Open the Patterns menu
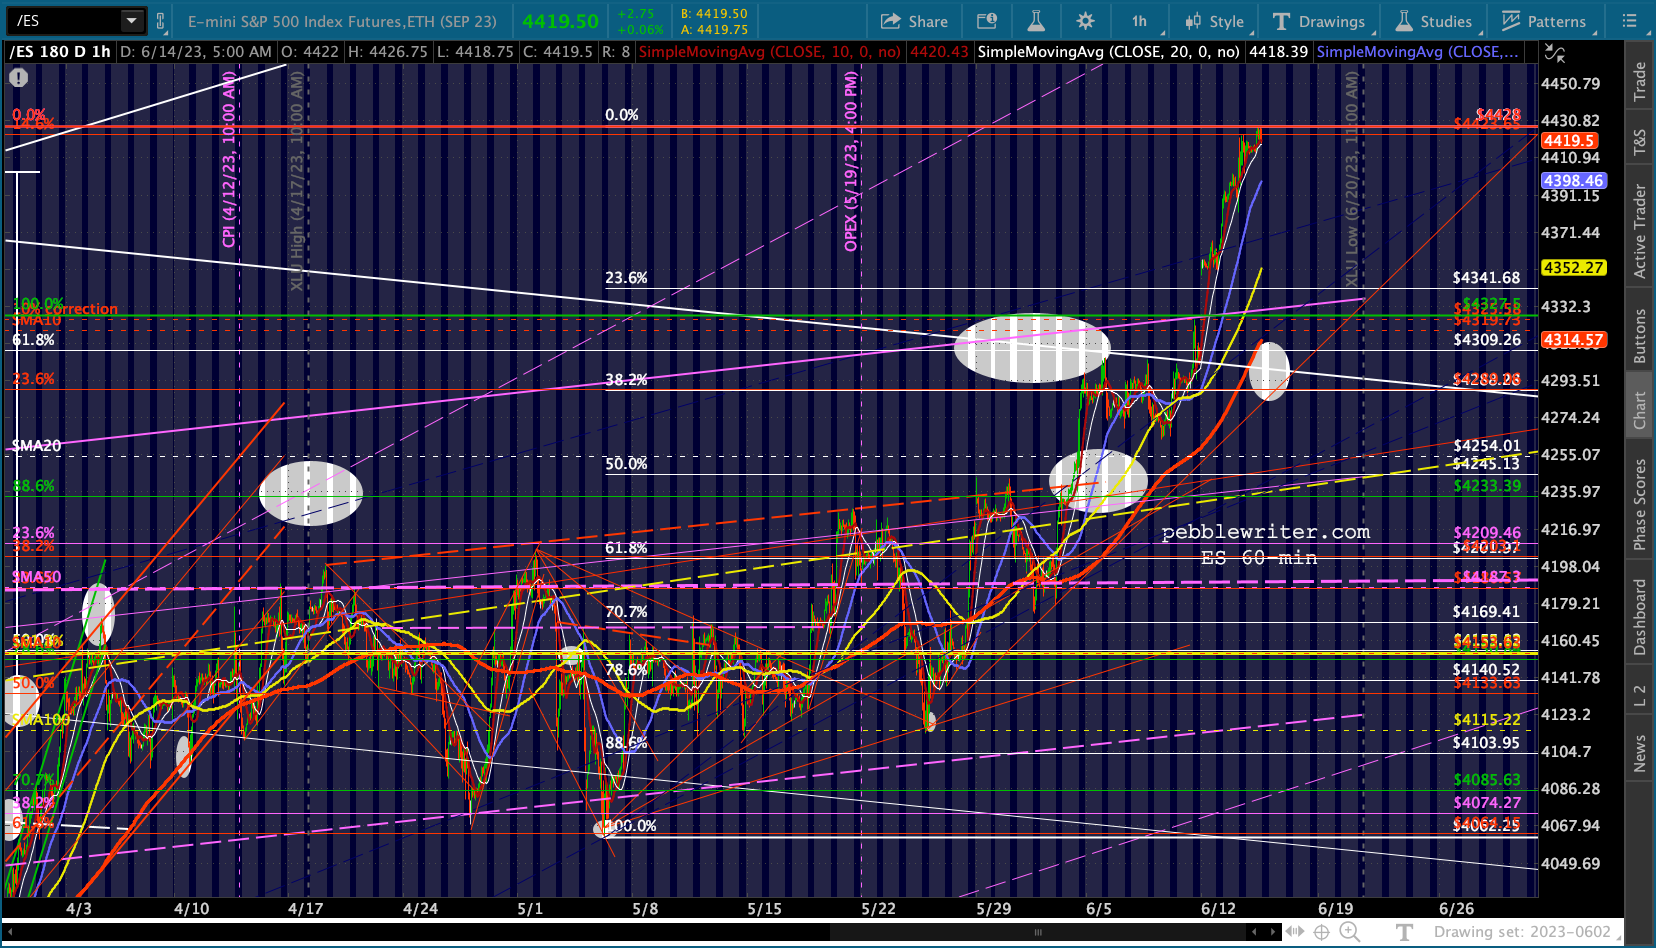 coord(1544,21)
